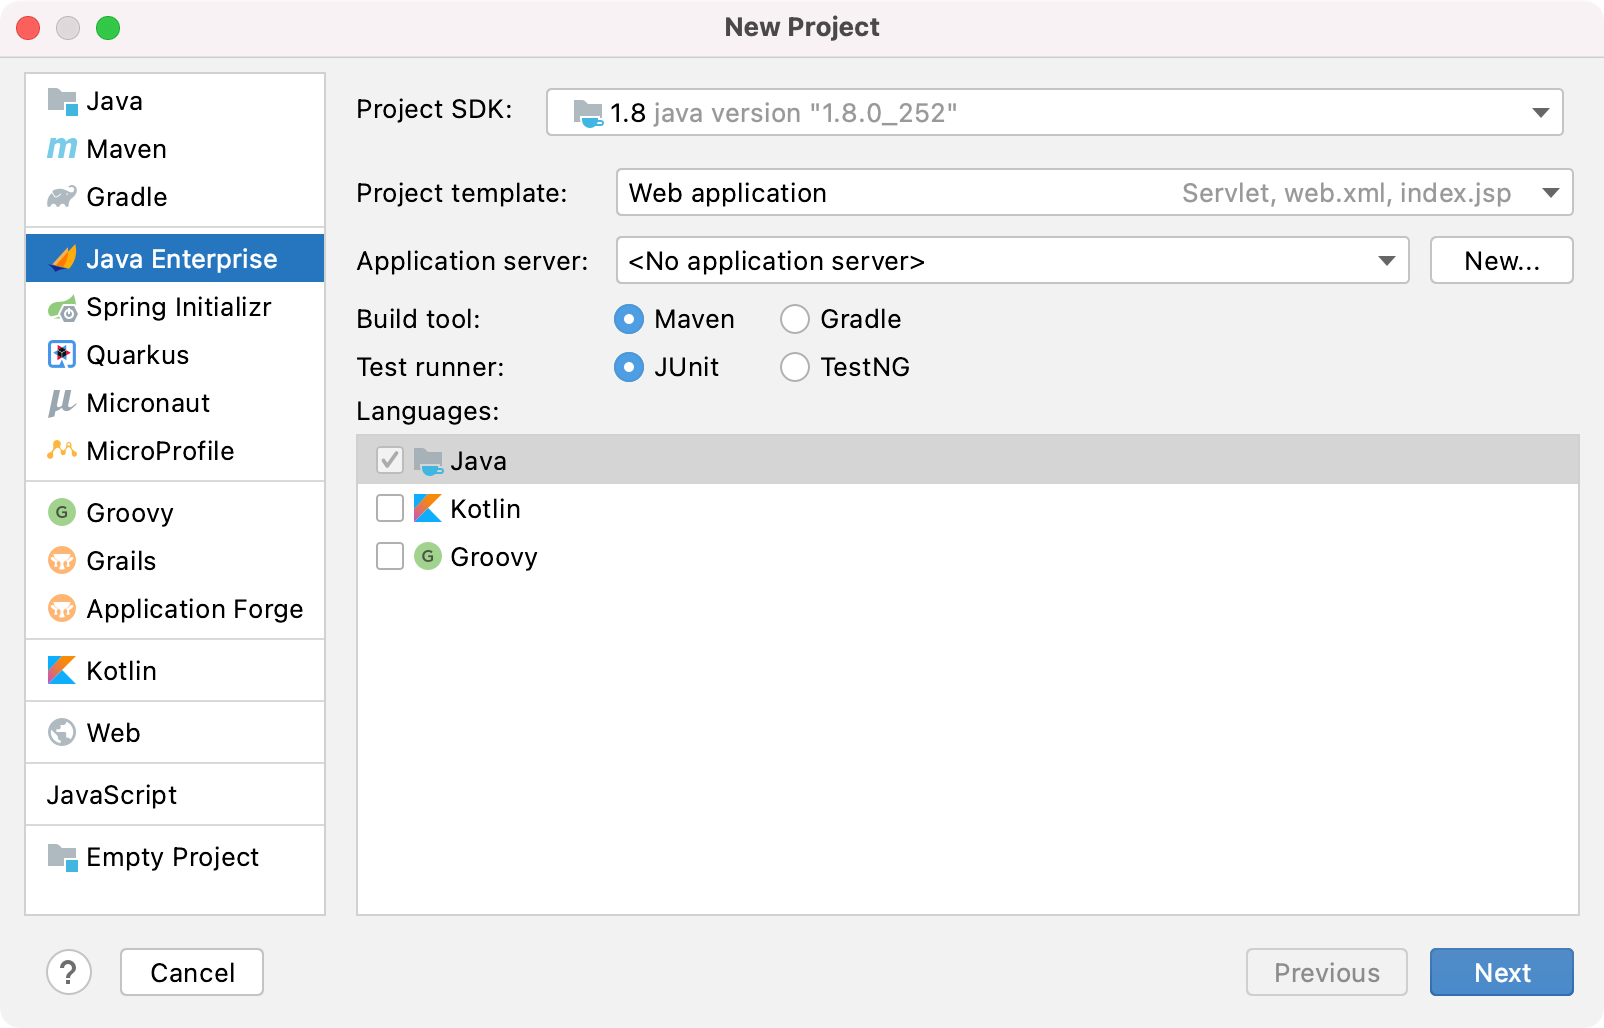The height and width of the screenshot is (1028, 1604).
Task: Click the Empty Project folder icon
Action: (62, 857)
